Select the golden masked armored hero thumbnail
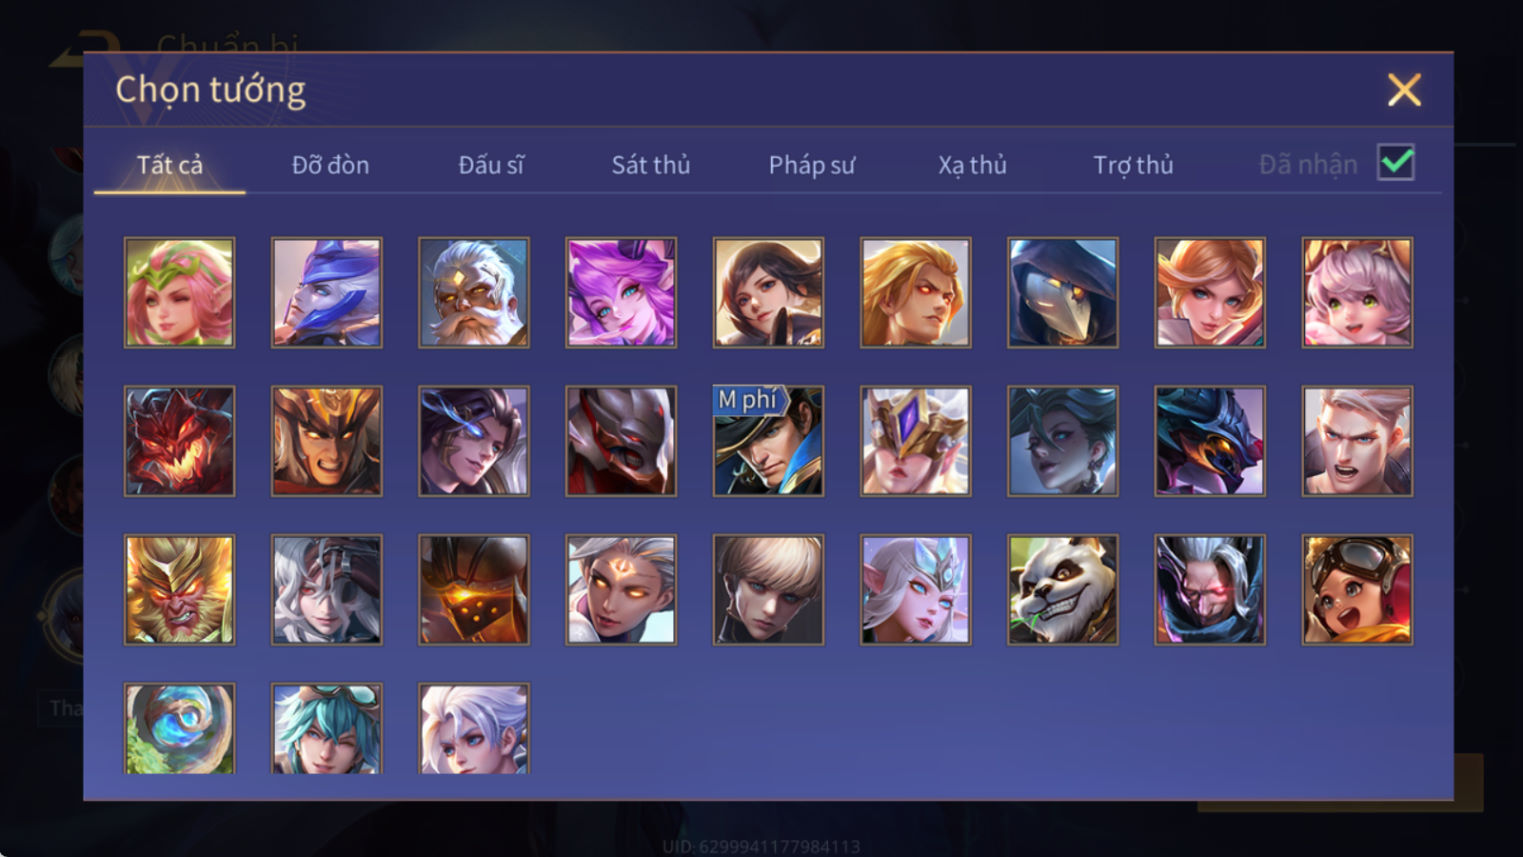 click(915, 441)
